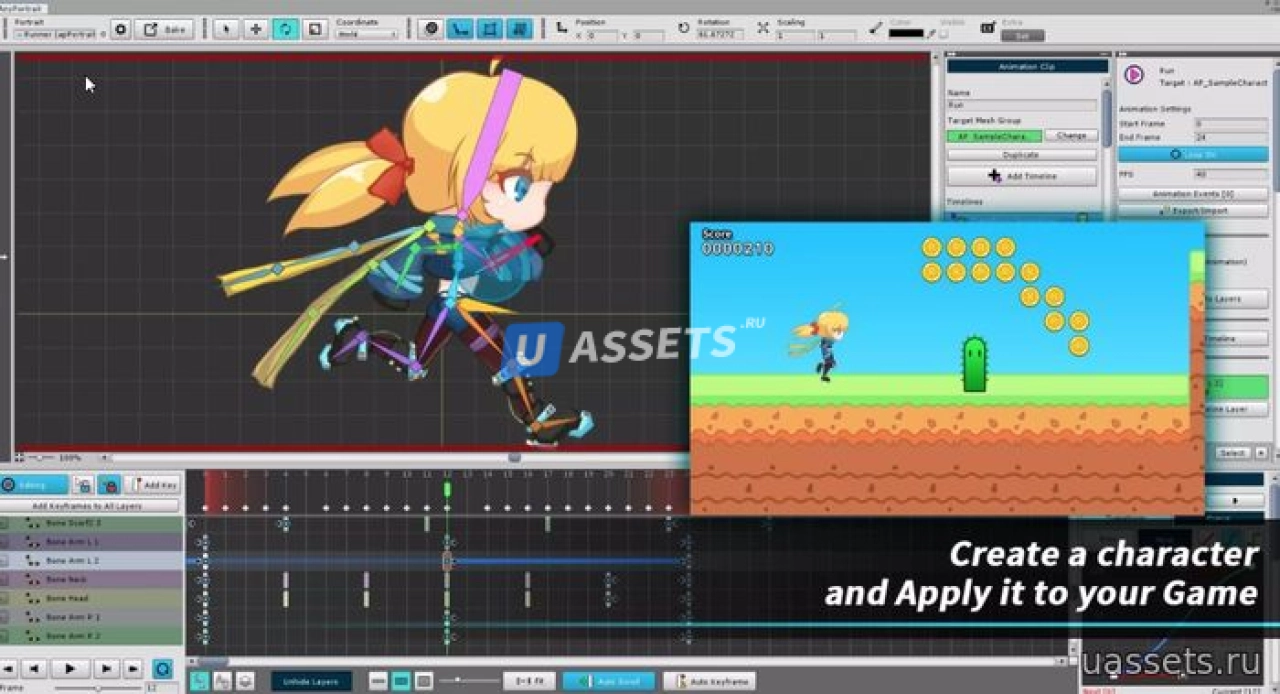Toggle visibility box of Bone Neck layer
The height and width of the screenshot is (694, 1280).
pyautogui.click(x=4, y=580)
